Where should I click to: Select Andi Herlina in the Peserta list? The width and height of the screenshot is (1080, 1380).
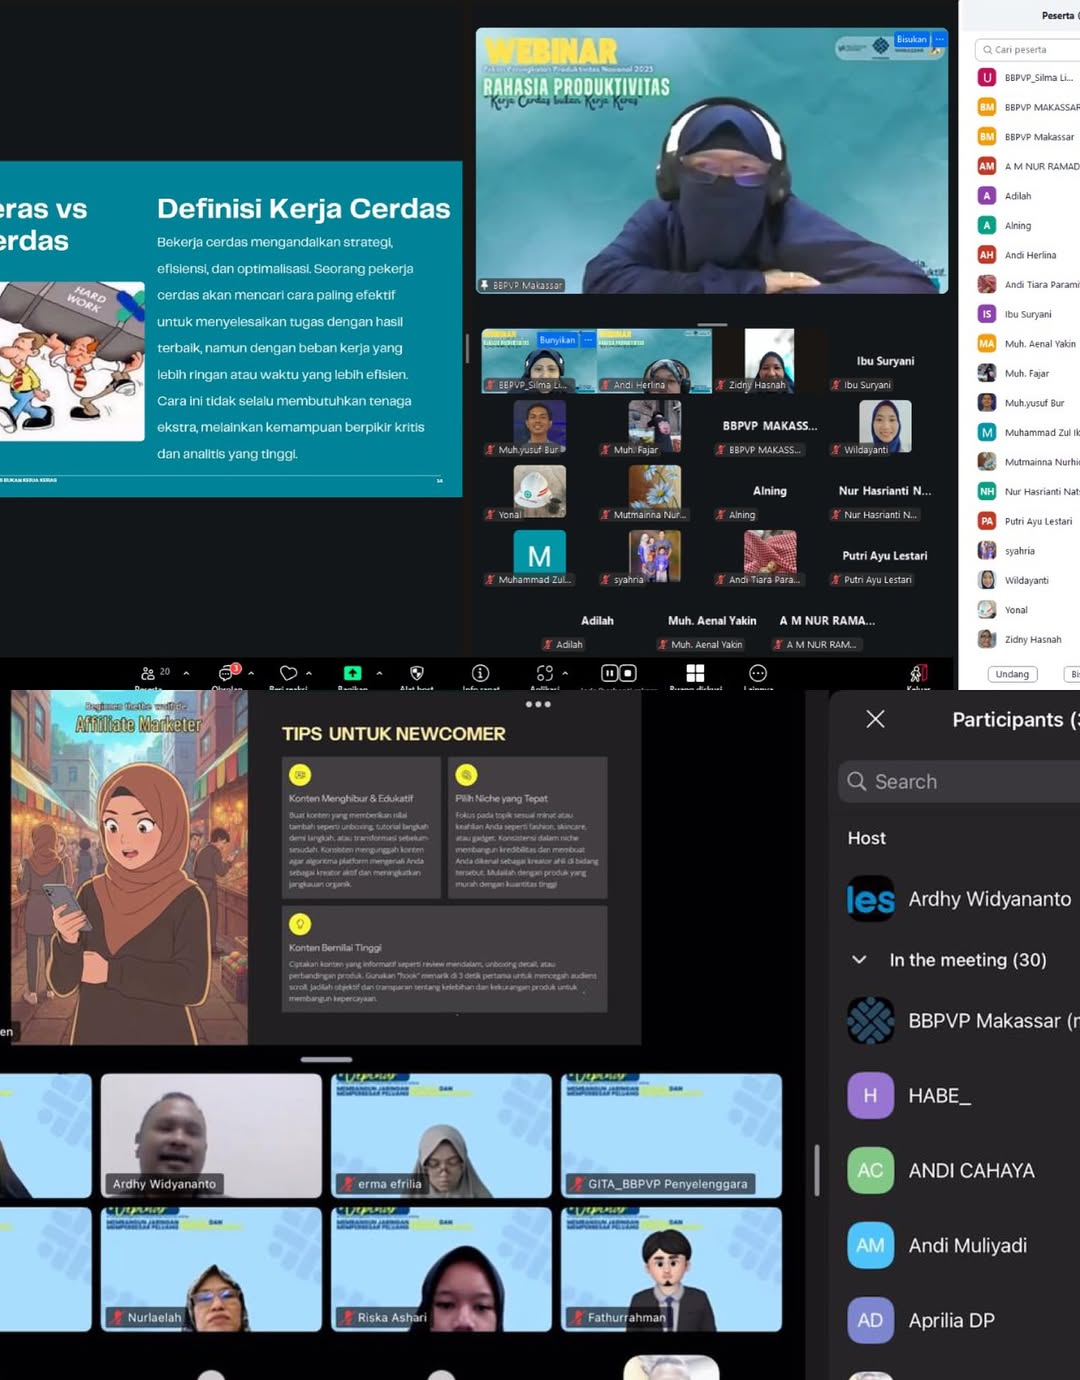1030,255
